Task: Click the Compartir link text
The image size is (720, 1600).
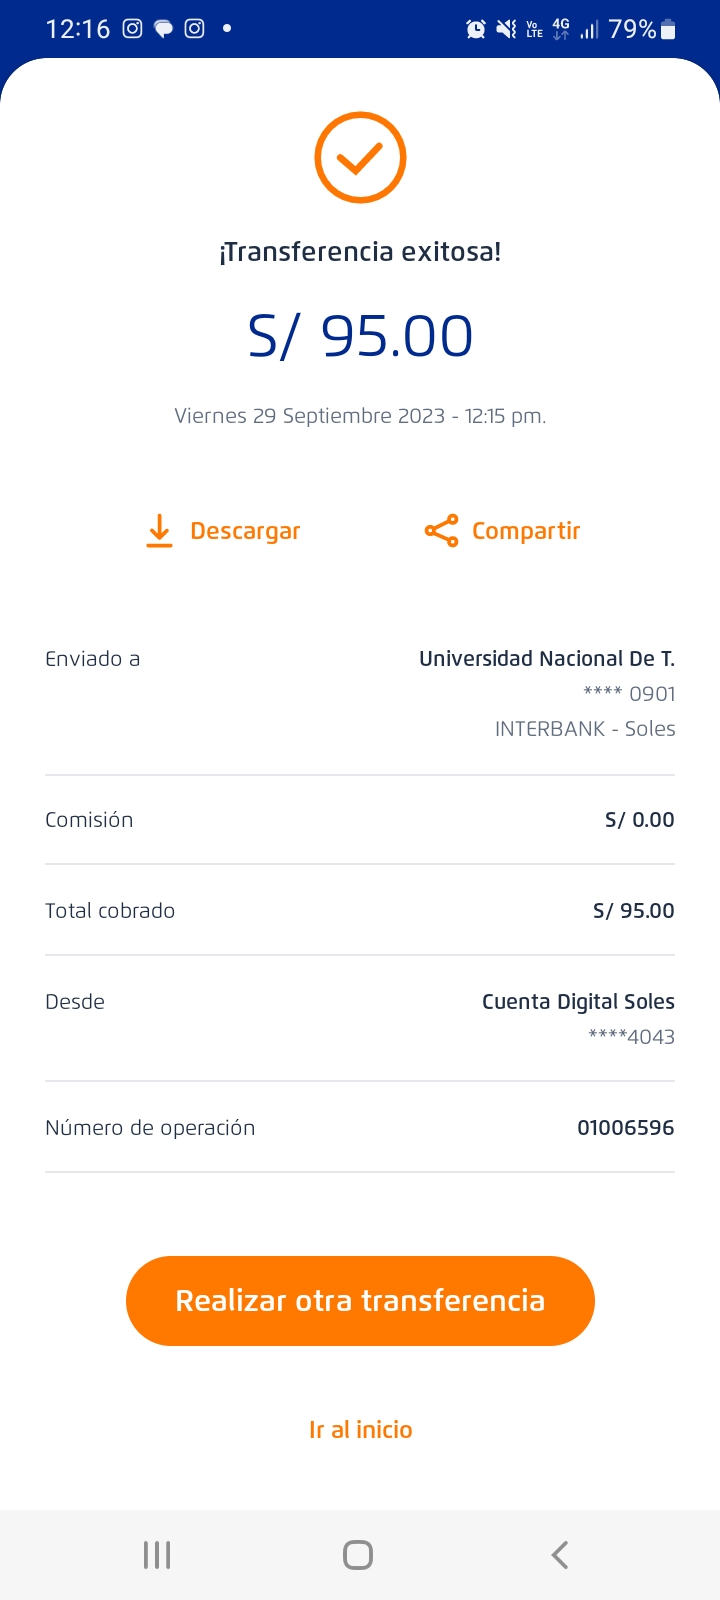Action: (526, 531)
